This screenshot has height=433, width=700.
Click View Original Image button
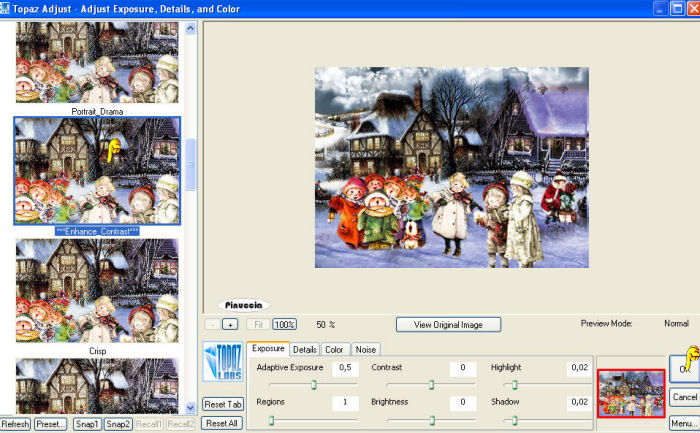448,325
